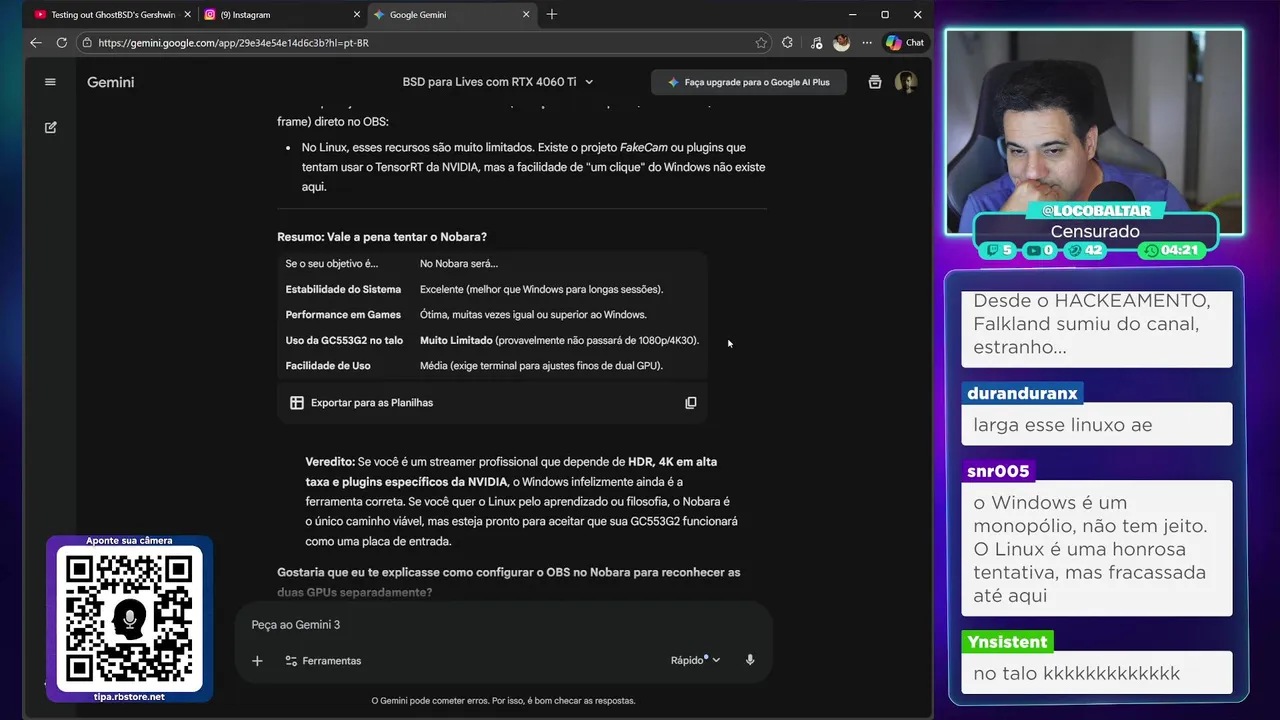Screen dimensions: 1280x720
Task: Click the browser back arrow
Action: pyautogui.click(x=36, y=43)
